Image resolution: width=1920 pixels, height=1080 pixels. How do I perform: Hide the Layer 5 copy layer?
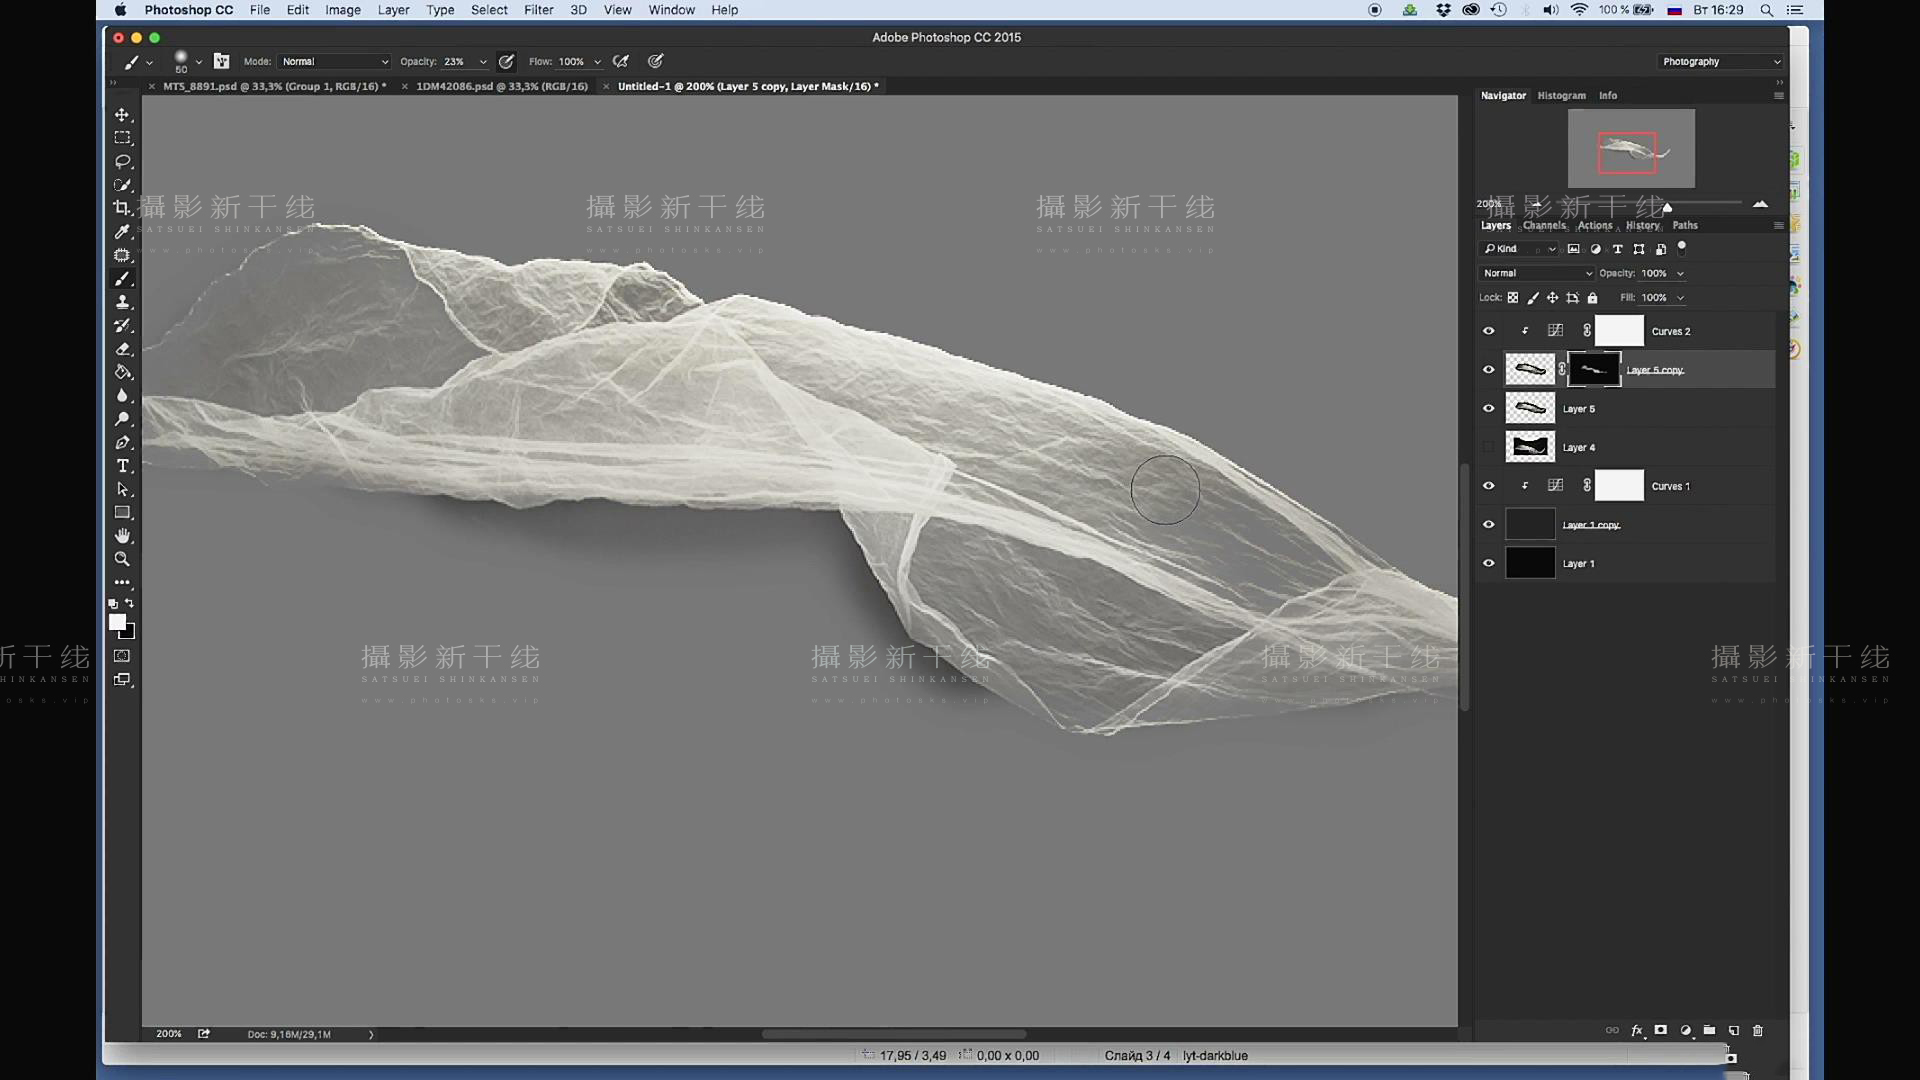tap(1488, 370)
